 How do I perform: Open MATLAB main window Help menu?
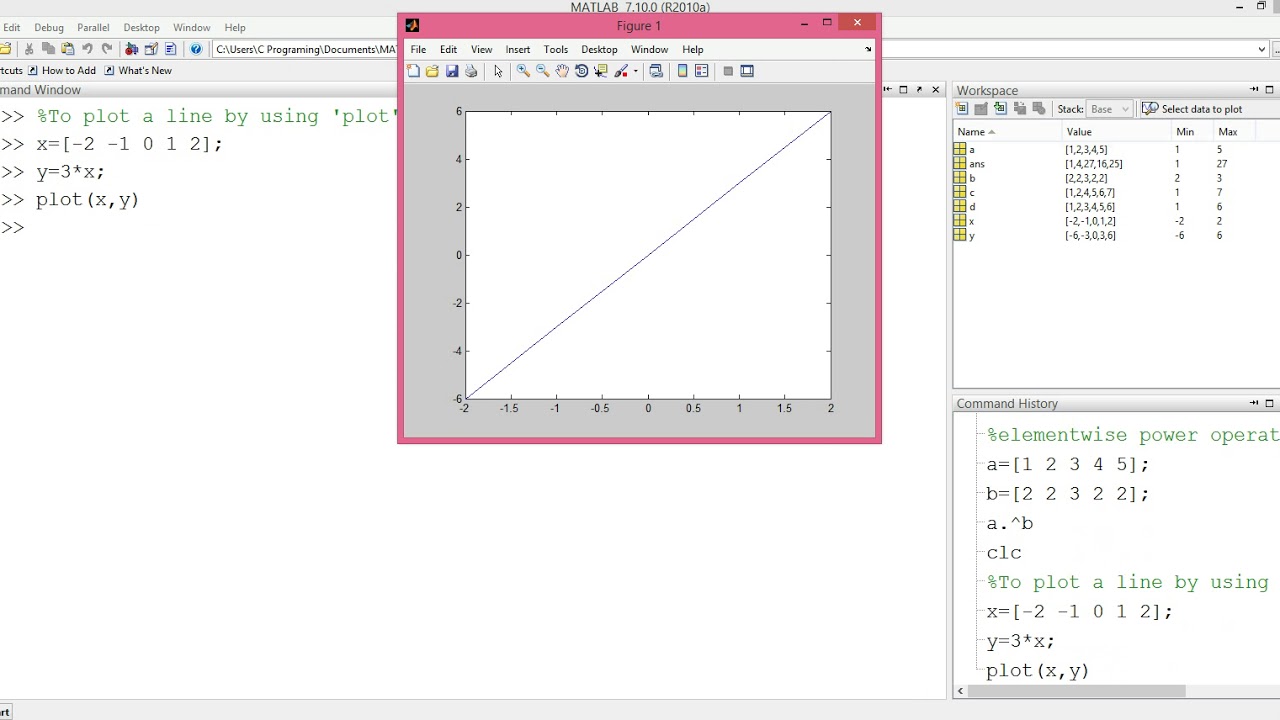235,27
